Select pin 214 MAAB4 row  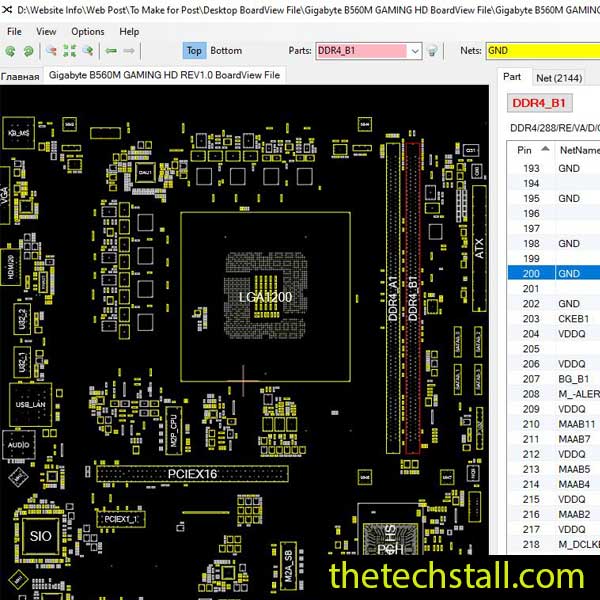coord(554,484)
